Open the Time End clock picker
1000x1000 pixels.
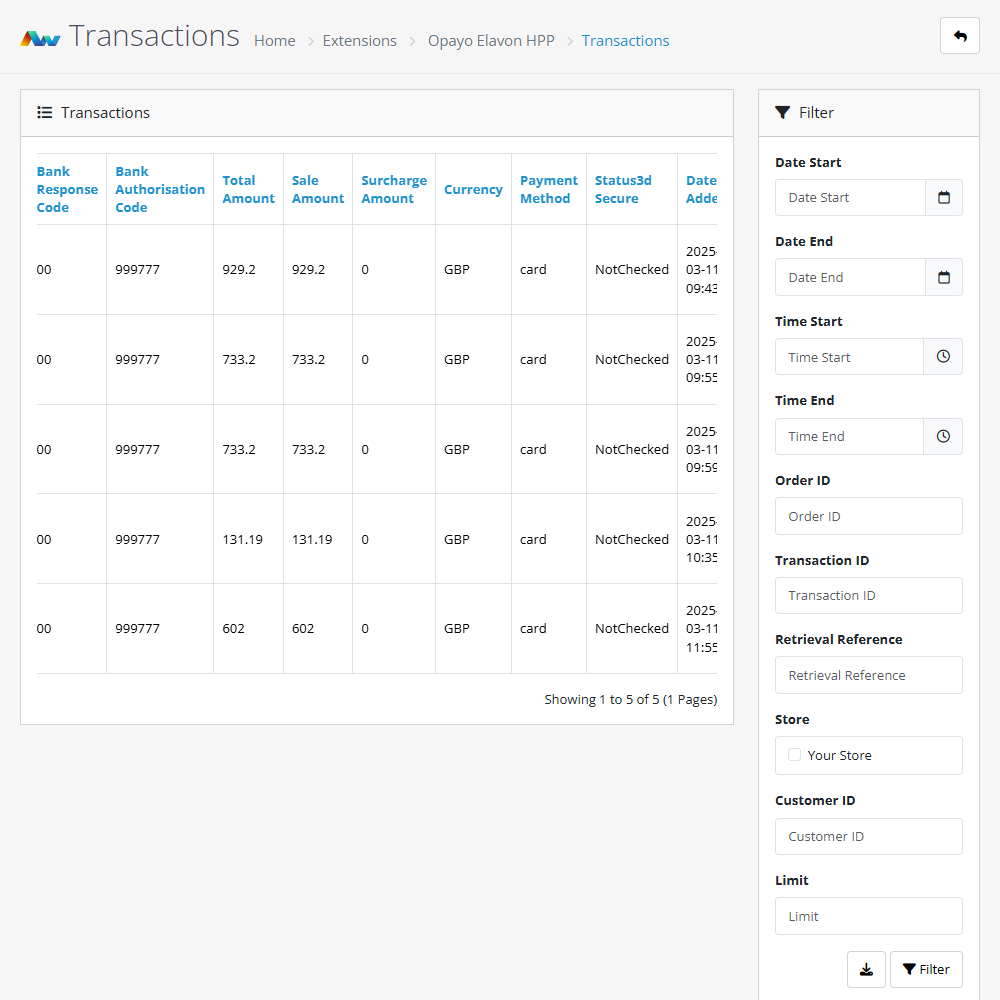pos(943,437)
